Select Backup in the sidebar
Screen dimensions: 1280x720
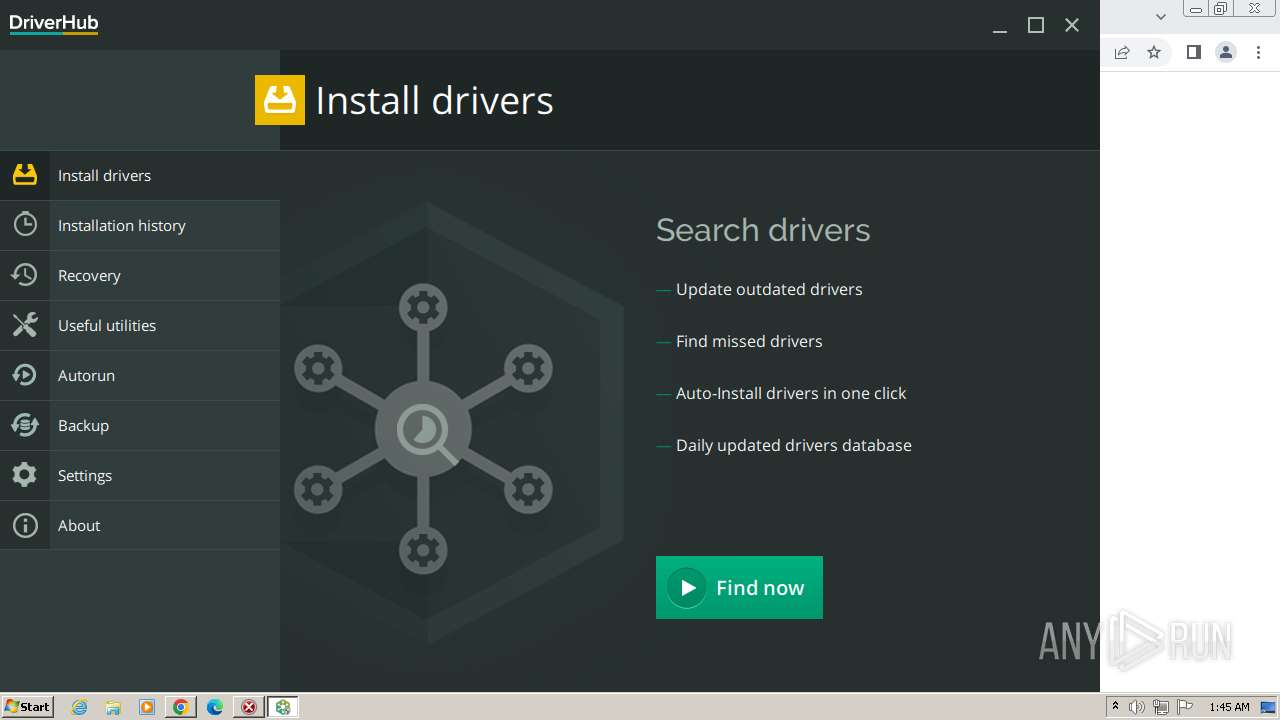[140, 425]
